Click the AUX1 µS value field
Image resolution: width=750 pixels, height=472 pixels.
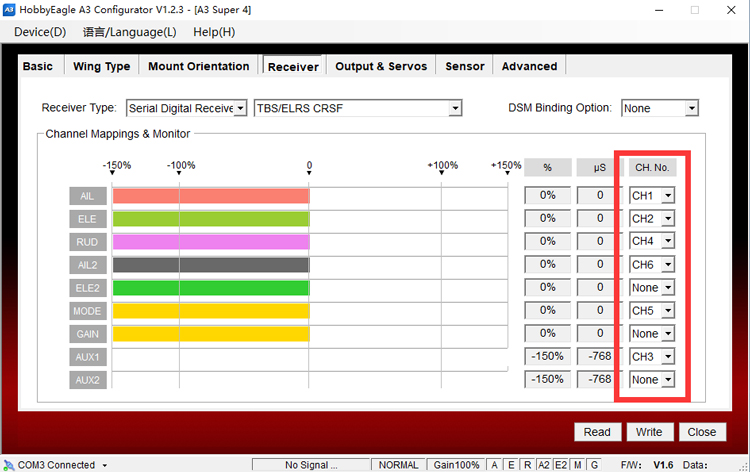pyautogui.click(x=599, y=356)
